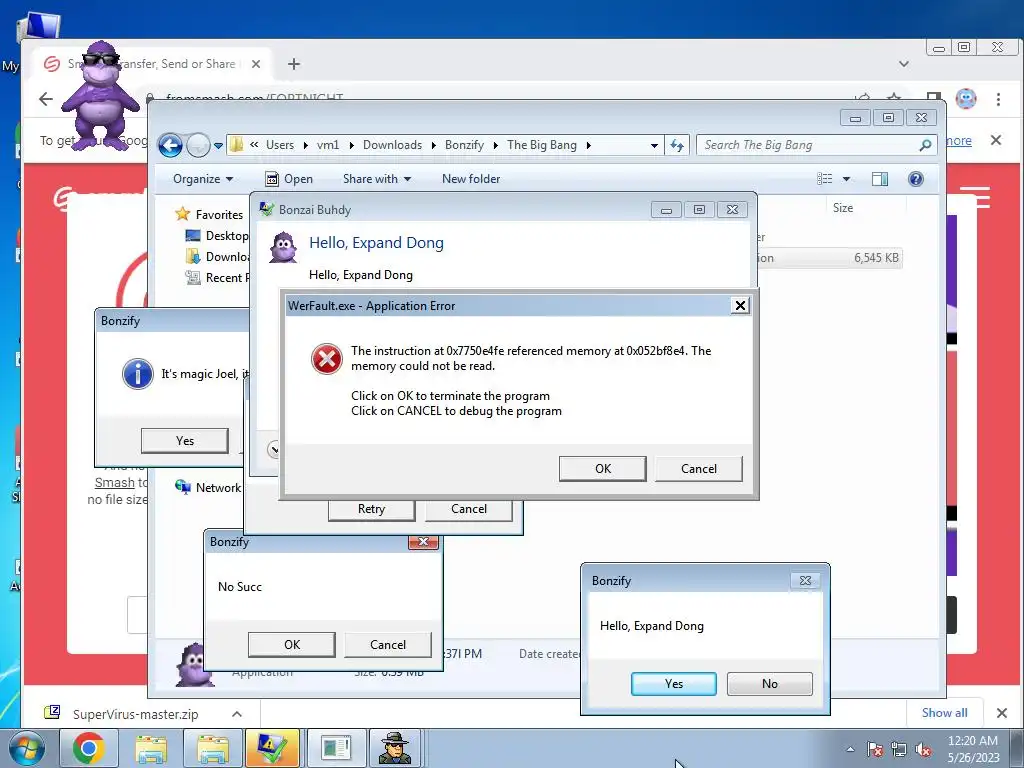Image resolution: width=1024 pixels, height=768 pixels.
Task: Click the network tray icon
Action: click(x=899, y=749)
